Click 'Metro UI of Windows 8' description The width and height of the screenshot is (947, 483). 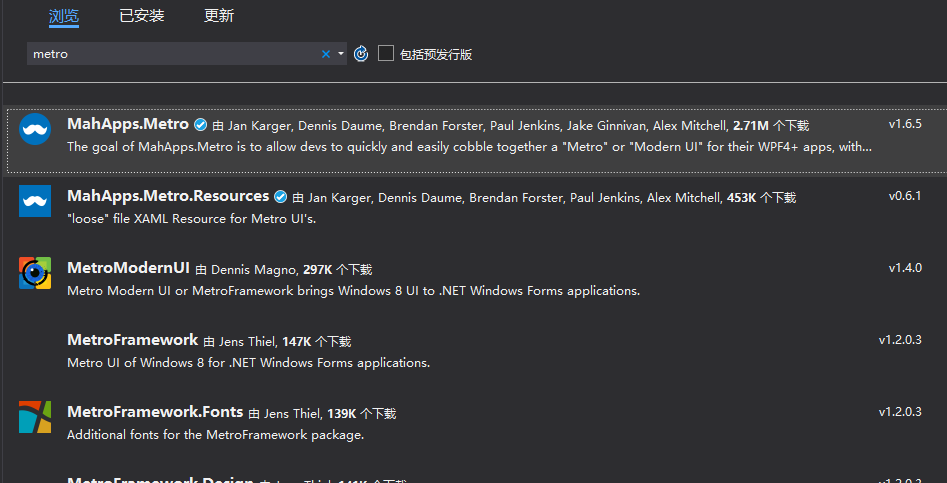pyautogui.click(x=248, y=363)
